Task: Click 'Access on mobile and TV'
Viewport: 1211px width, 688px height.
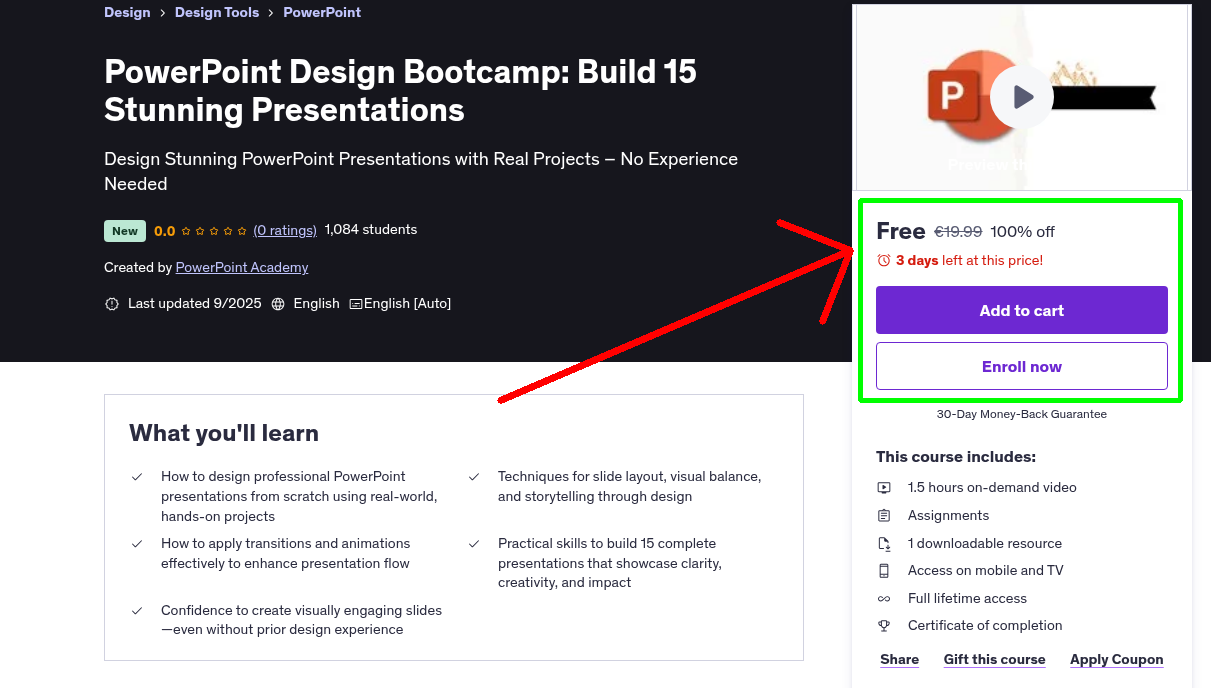Action: pos(986,571)
